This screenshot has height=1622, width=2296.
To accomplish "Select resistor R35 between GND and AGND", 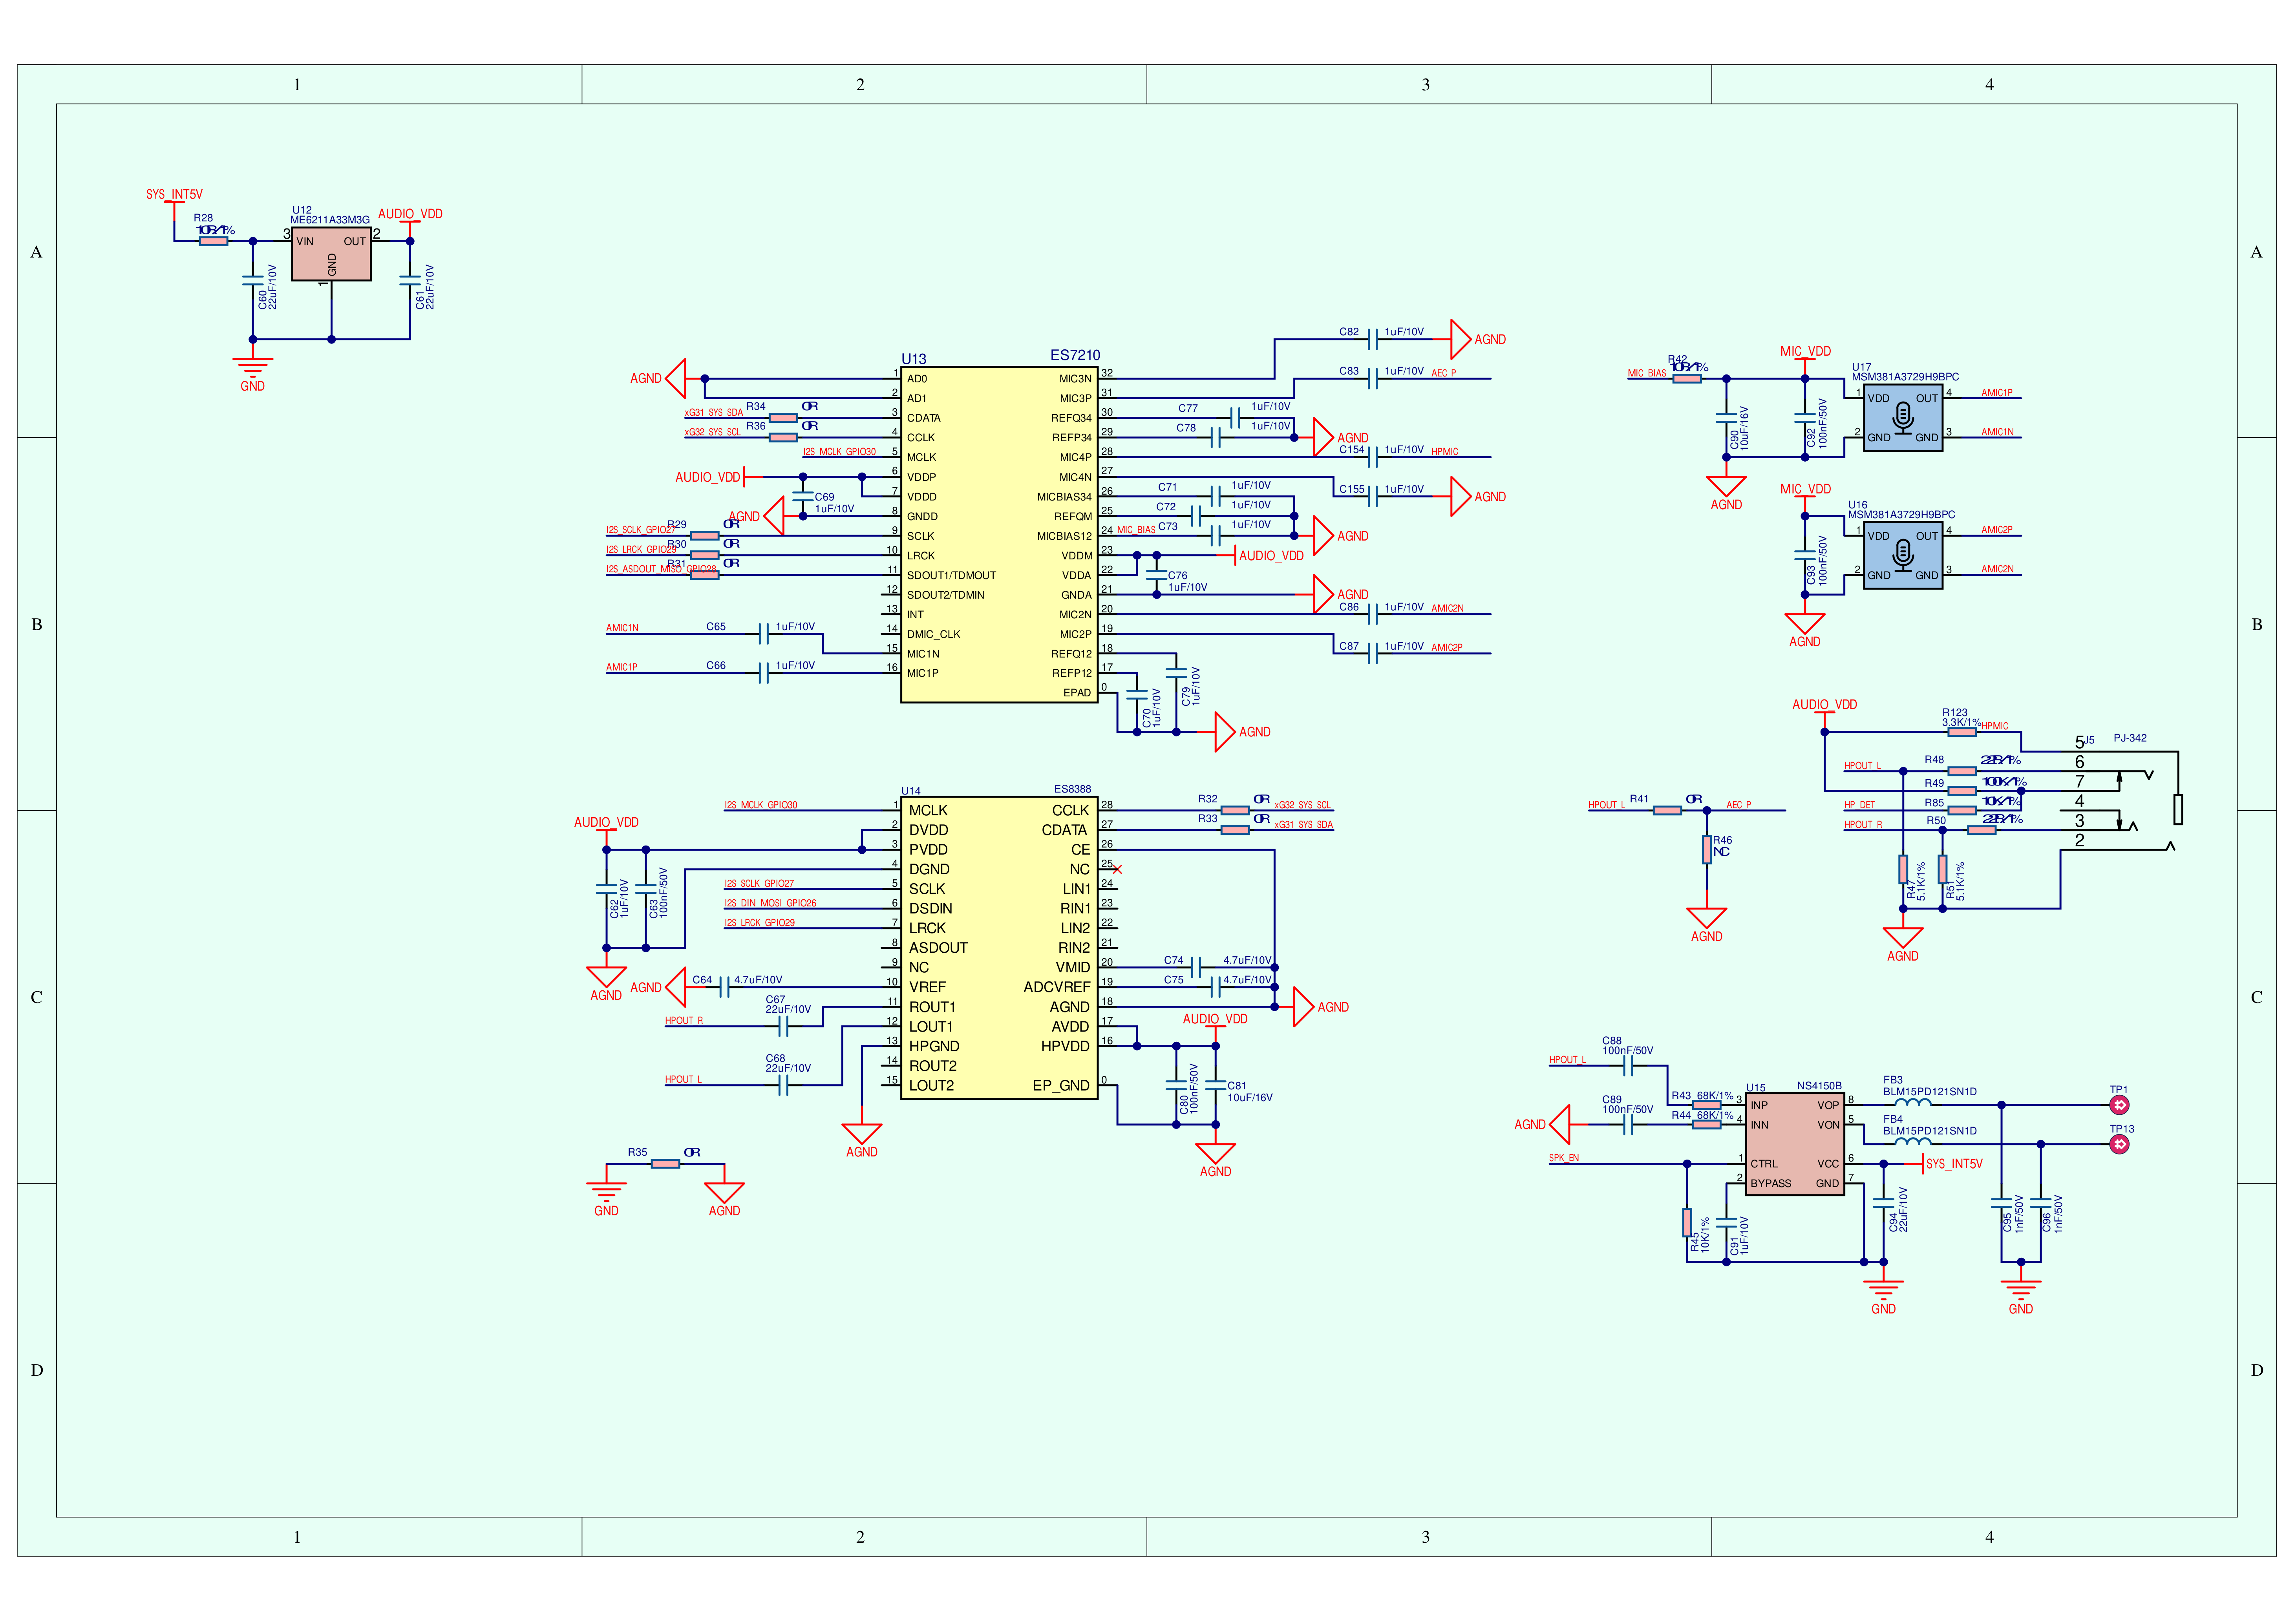I will click(x=665, y=1164).
